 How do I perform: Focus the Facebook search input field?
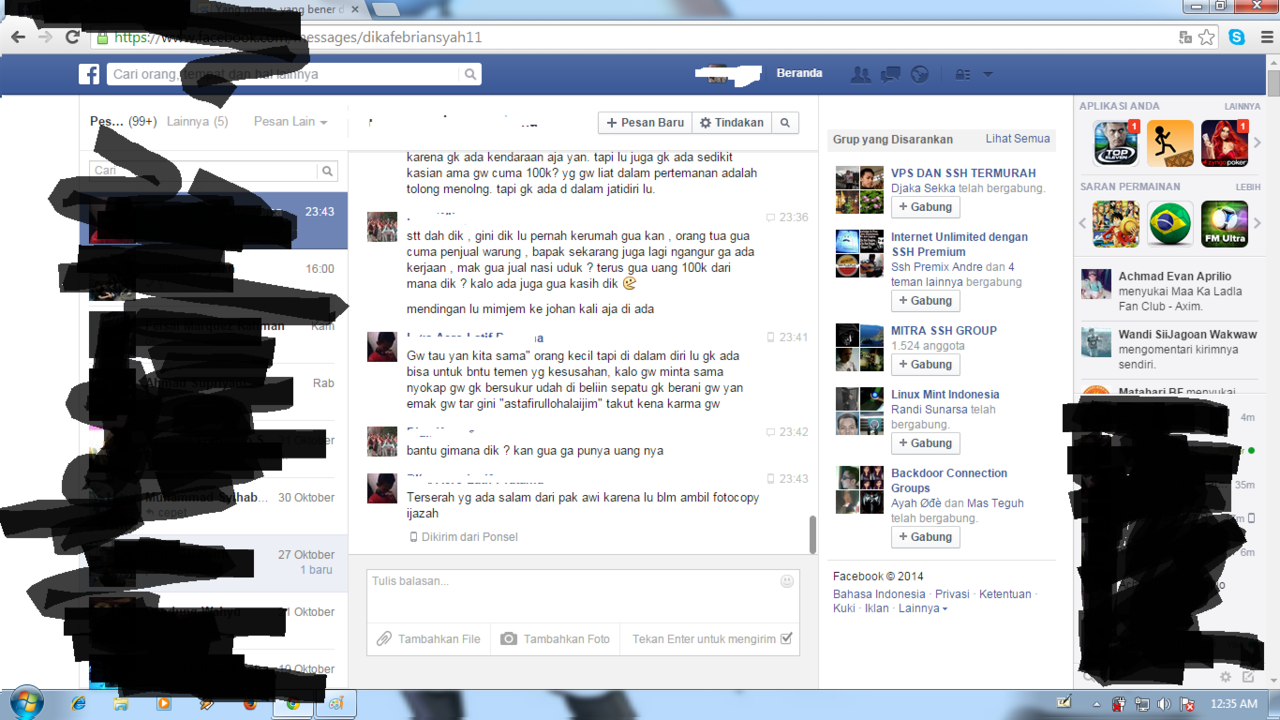coord(284,74)
